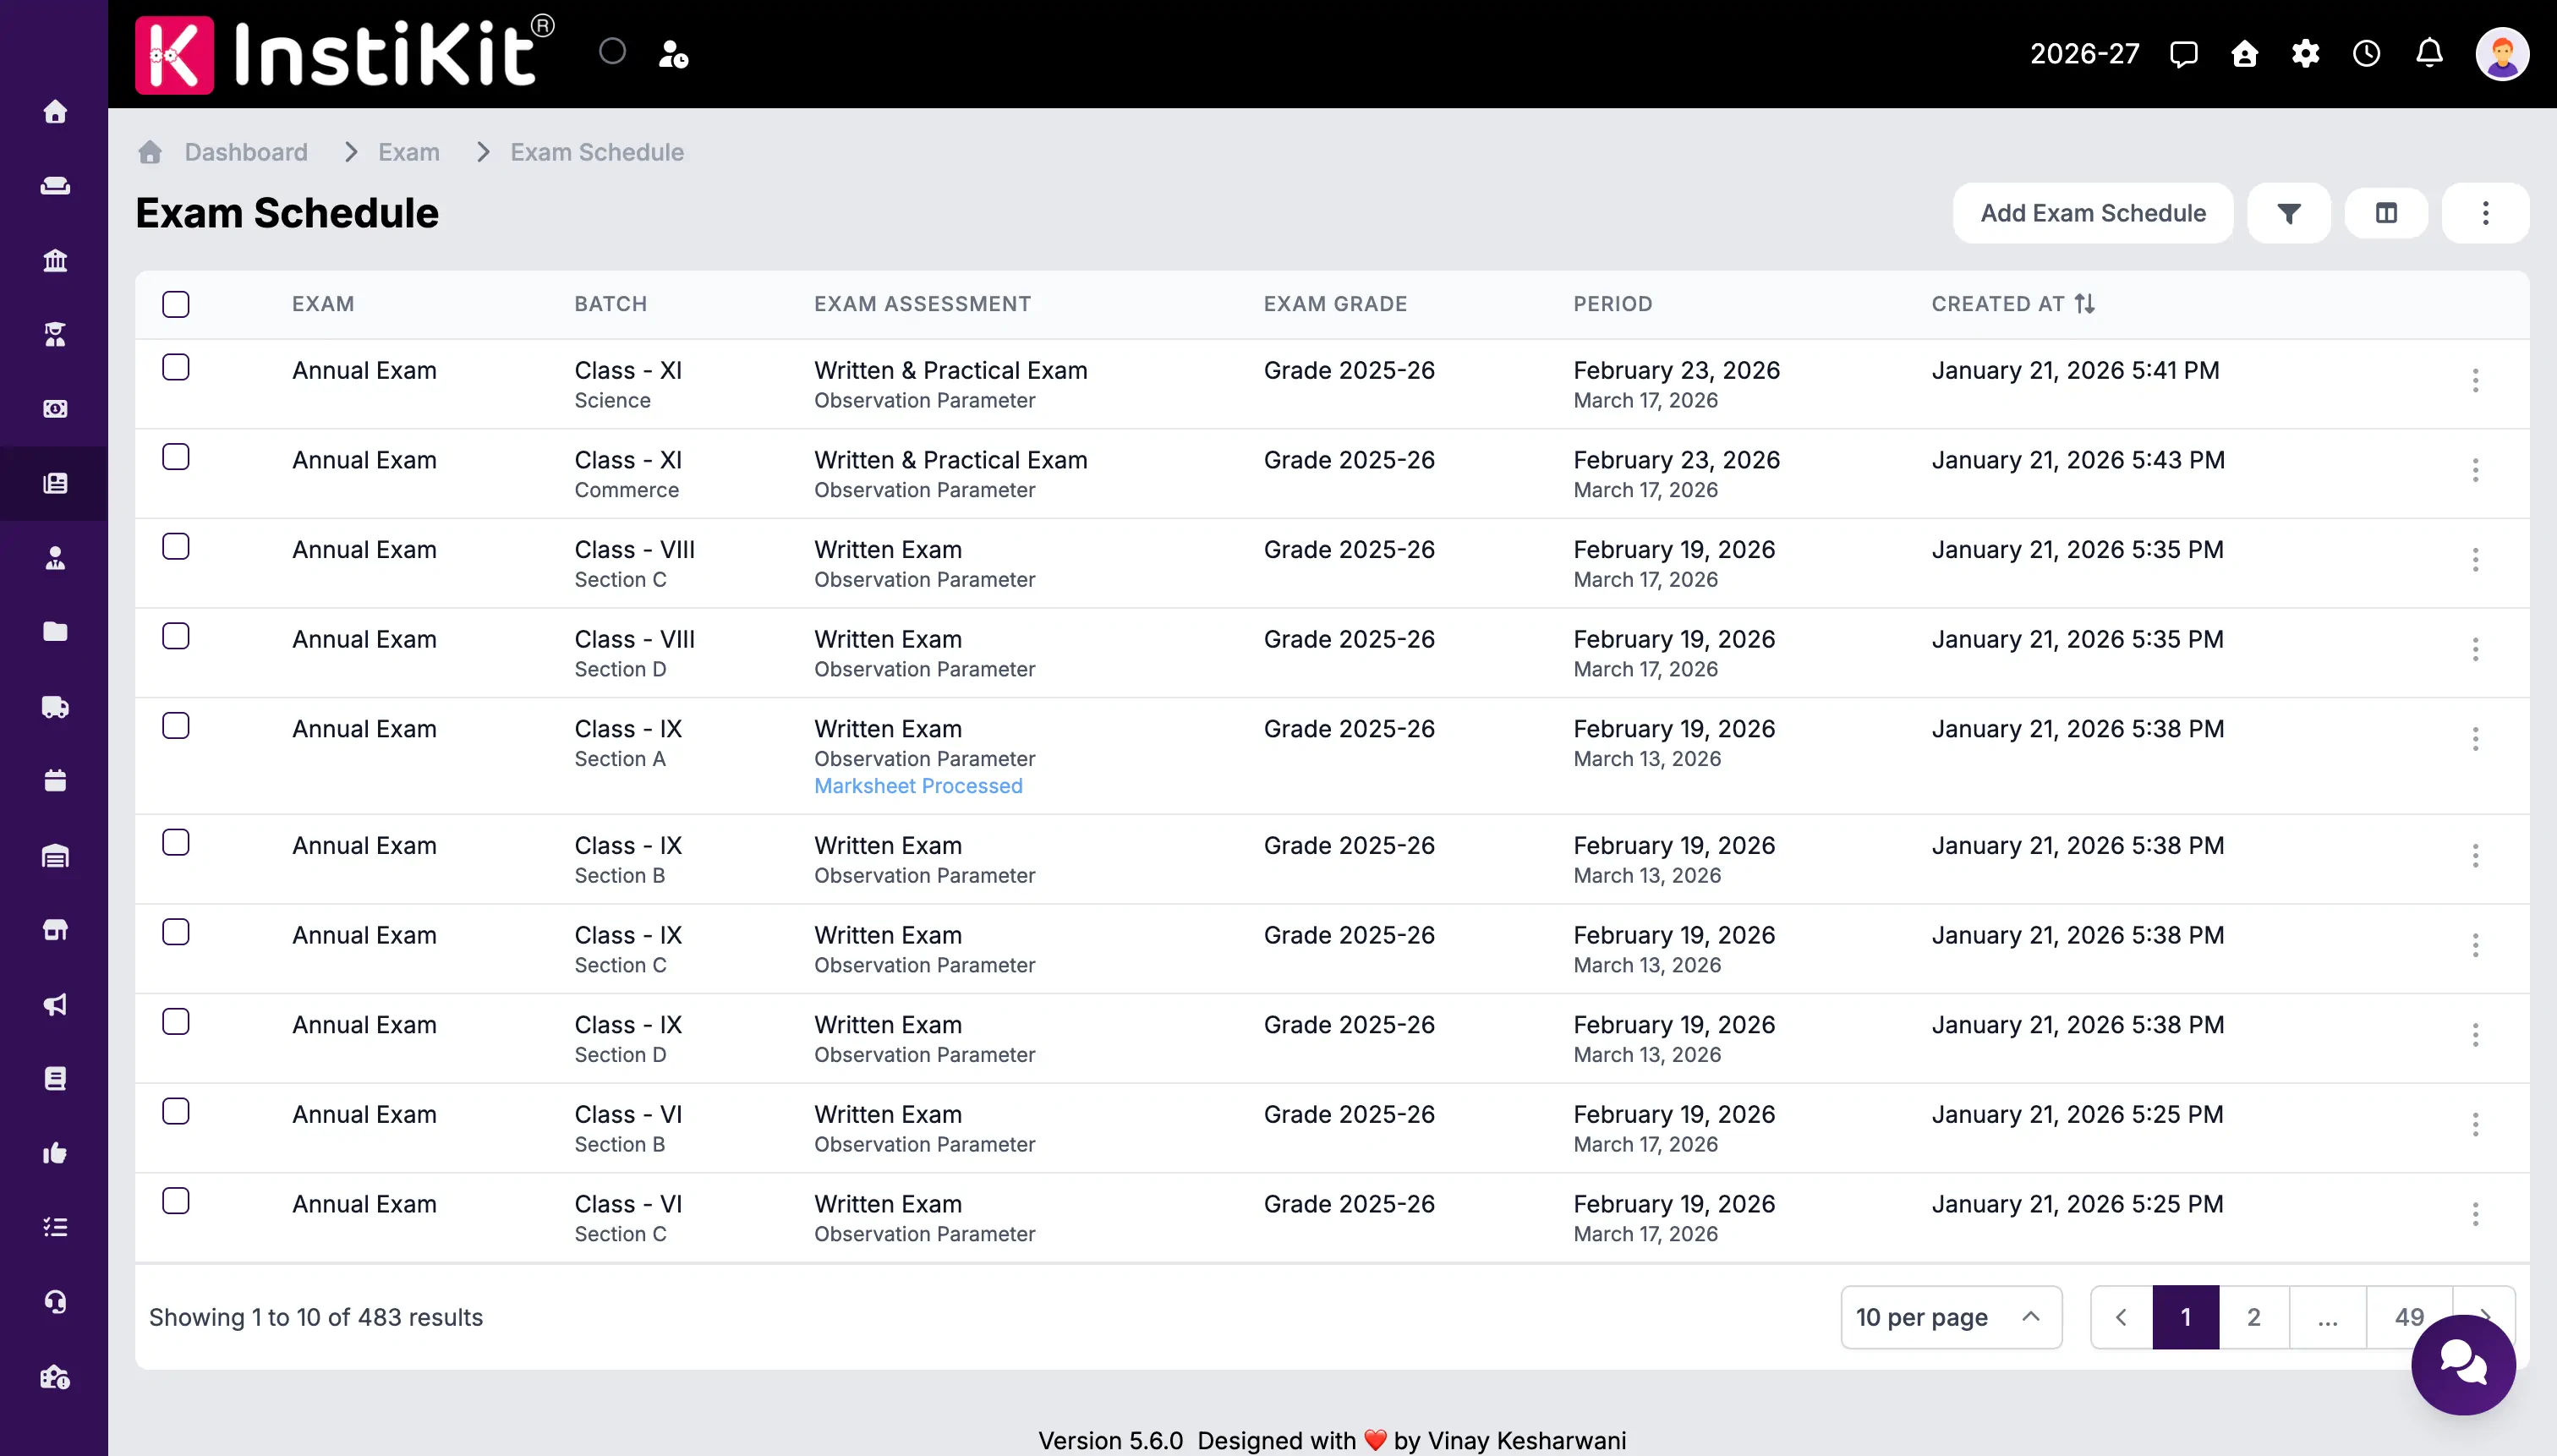
Task: Go to Dashboard breadcrumb
Action: click(x=246, y=152)
